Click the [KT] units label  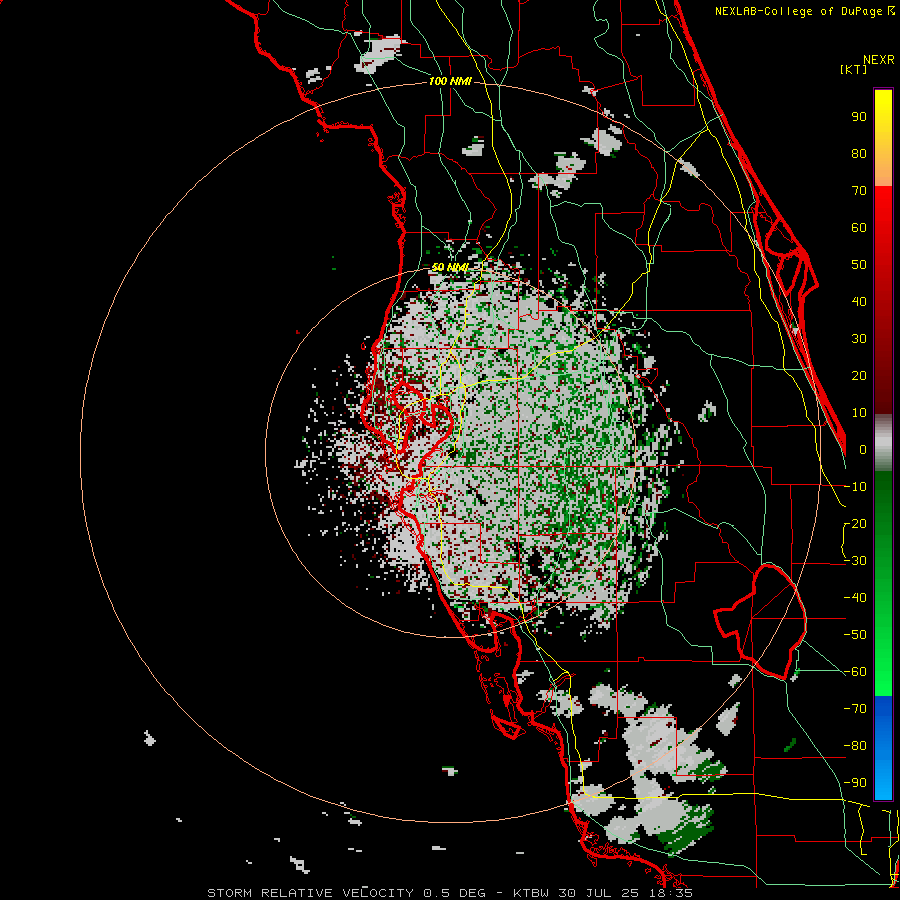click(x=854, y=69)
